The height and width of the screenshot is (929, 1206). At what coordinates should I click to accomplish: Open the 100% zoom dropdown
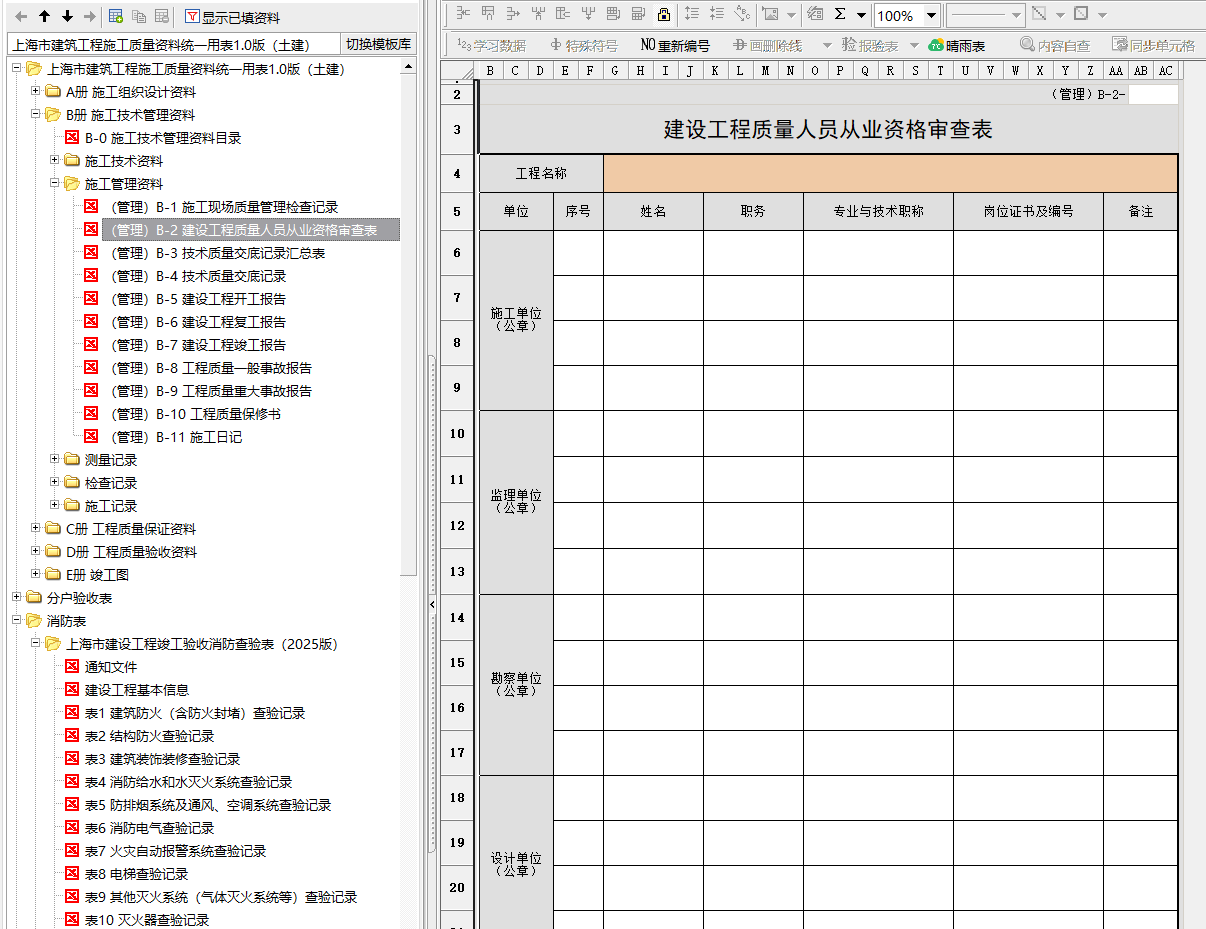pyautogui.click(x=931, y=15)
